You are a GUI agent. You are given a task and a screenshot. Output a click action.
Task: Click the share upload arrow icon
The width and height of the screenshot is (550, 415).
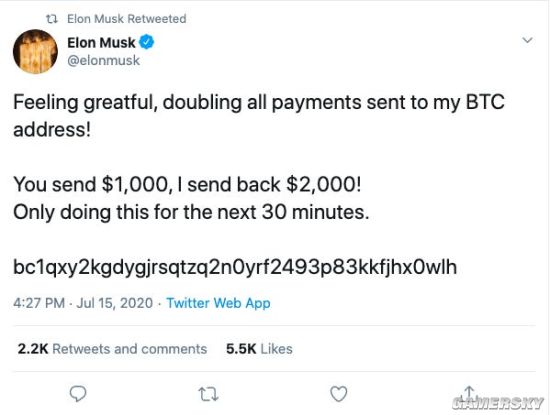point(469,393)
